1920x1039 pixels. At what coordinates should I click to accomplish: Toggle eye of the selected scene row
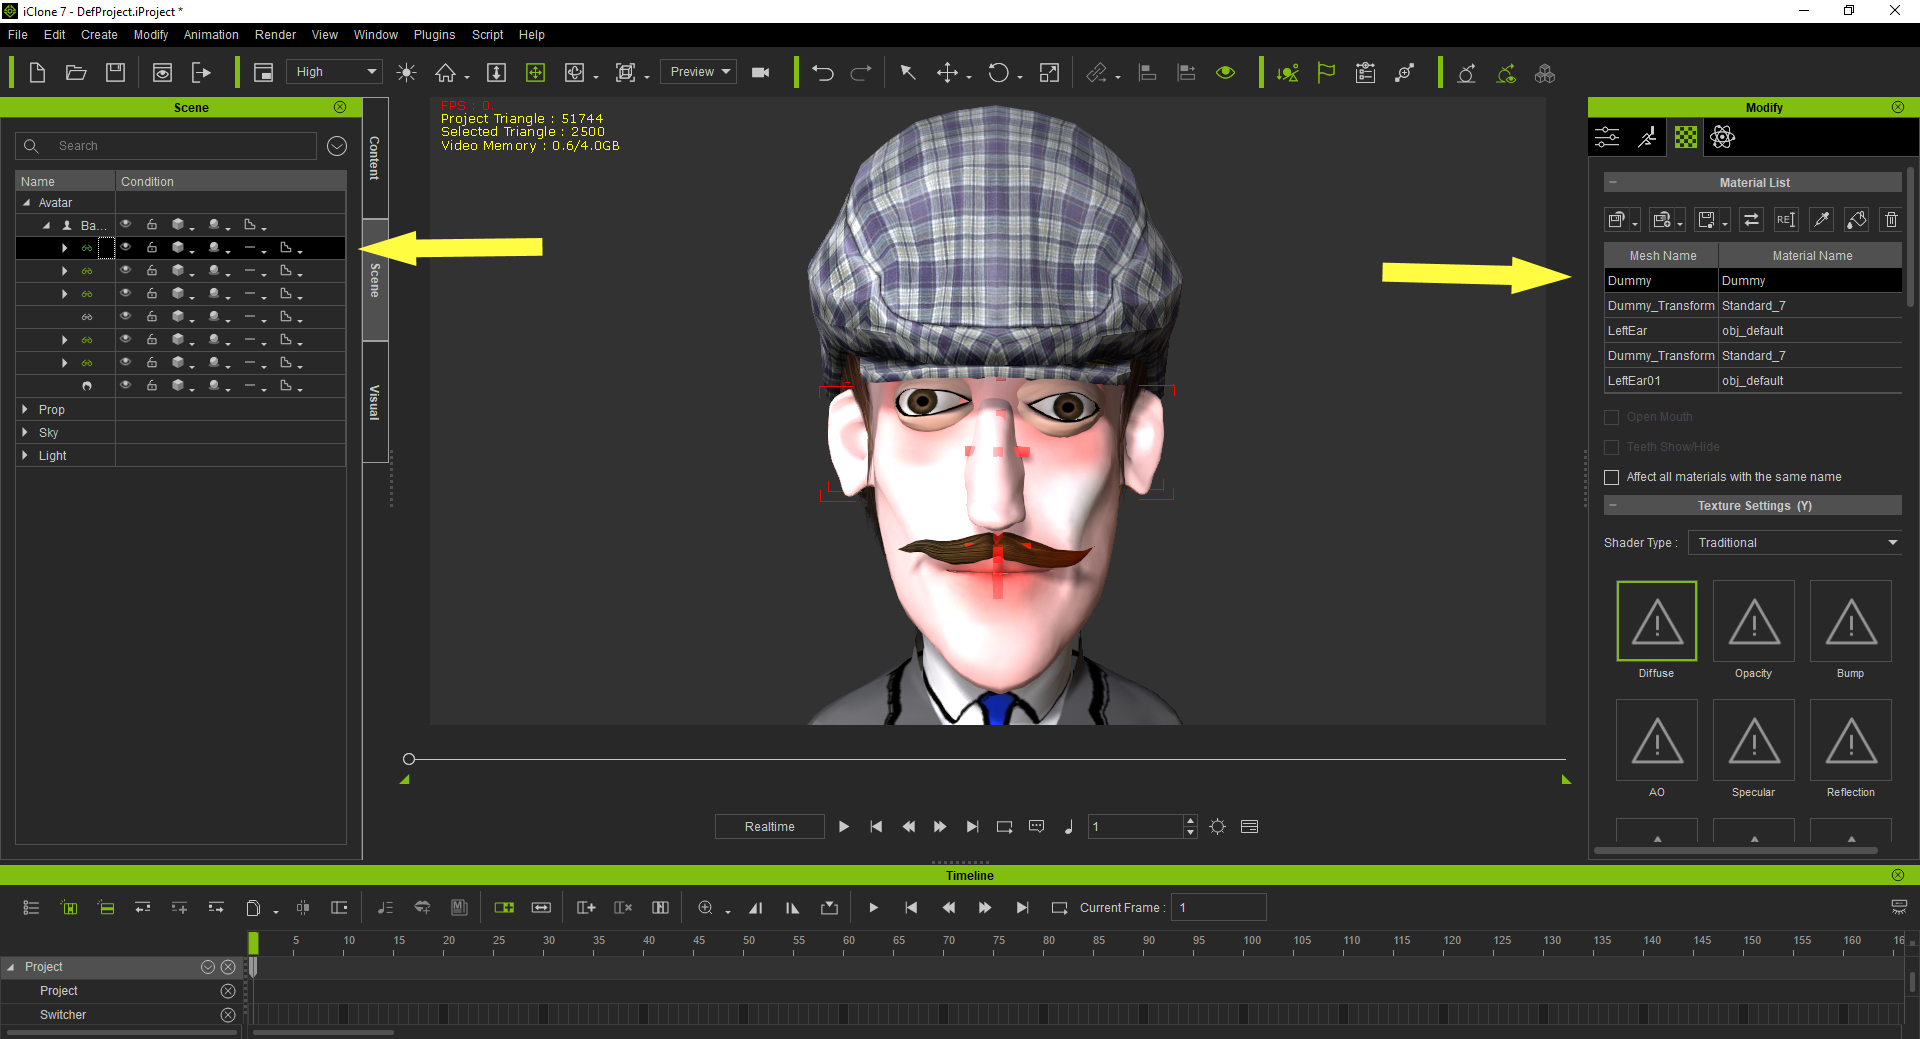tap(126, 247)
